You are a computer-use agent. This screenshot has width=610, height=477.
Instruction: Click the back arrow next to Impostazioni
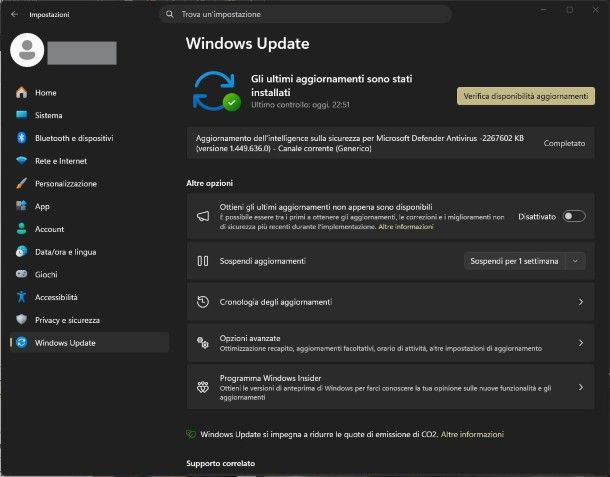[15, 14]
